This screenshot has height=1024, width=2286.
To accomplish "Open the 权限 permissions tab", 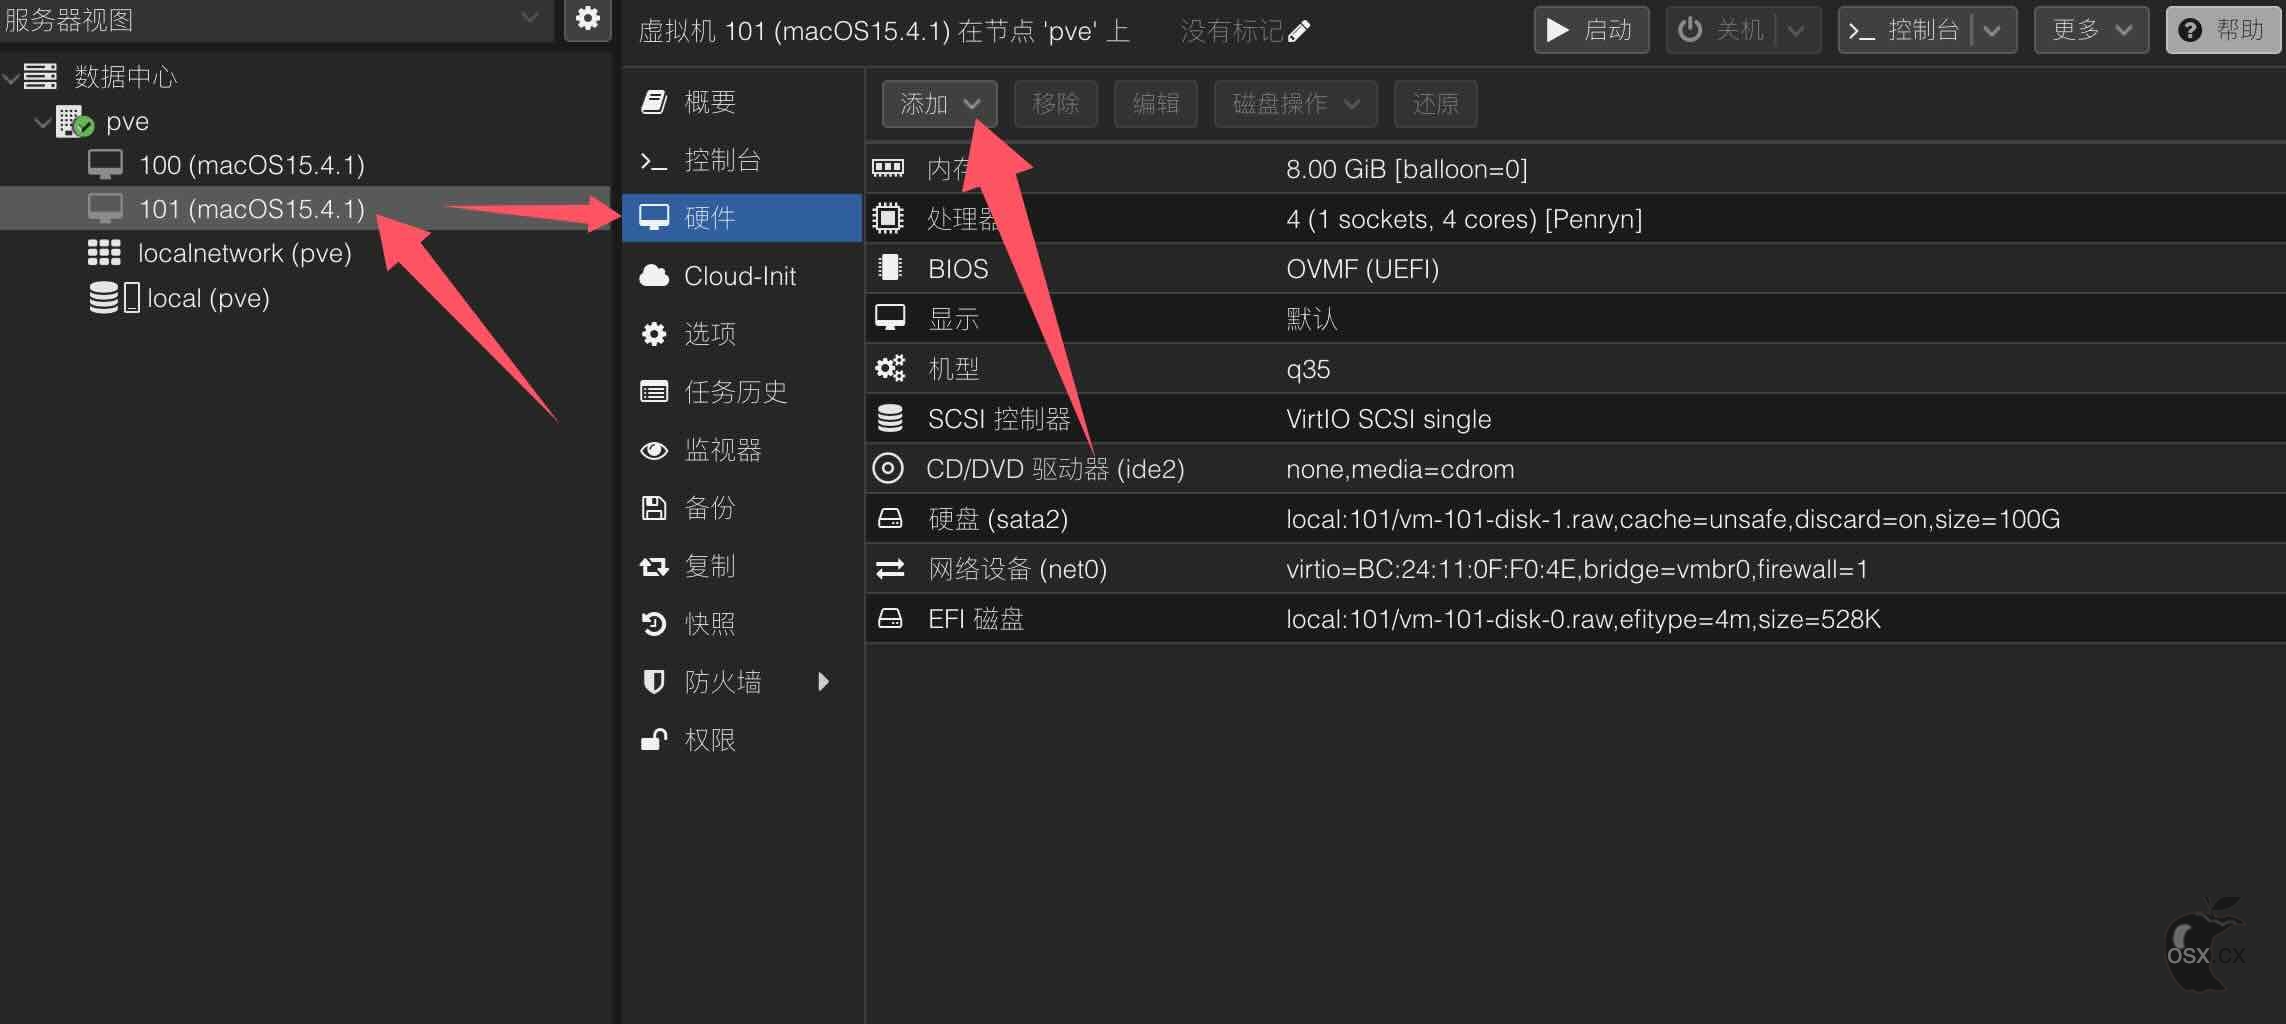I will [742, 740].
